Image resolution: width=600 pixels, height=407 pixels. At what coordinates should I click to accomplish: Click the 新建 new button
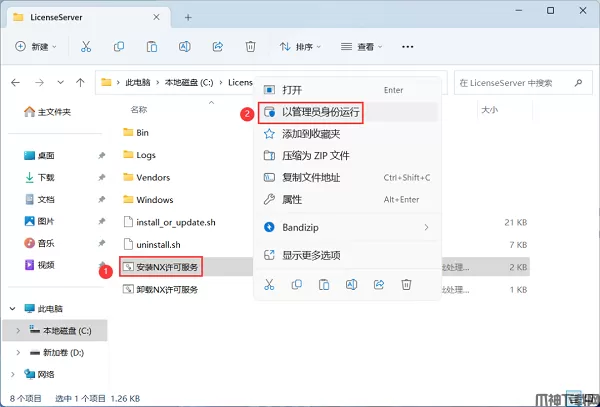coord(36,47)
